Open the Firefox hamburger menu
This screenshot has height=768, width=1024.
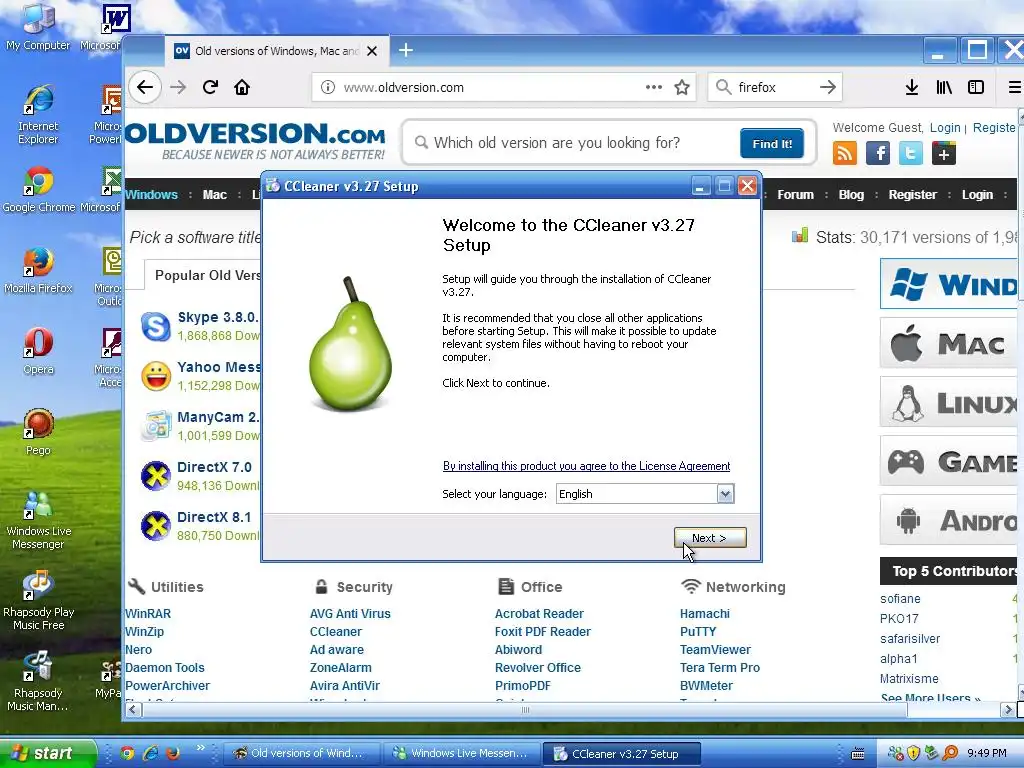[1014, 87]
